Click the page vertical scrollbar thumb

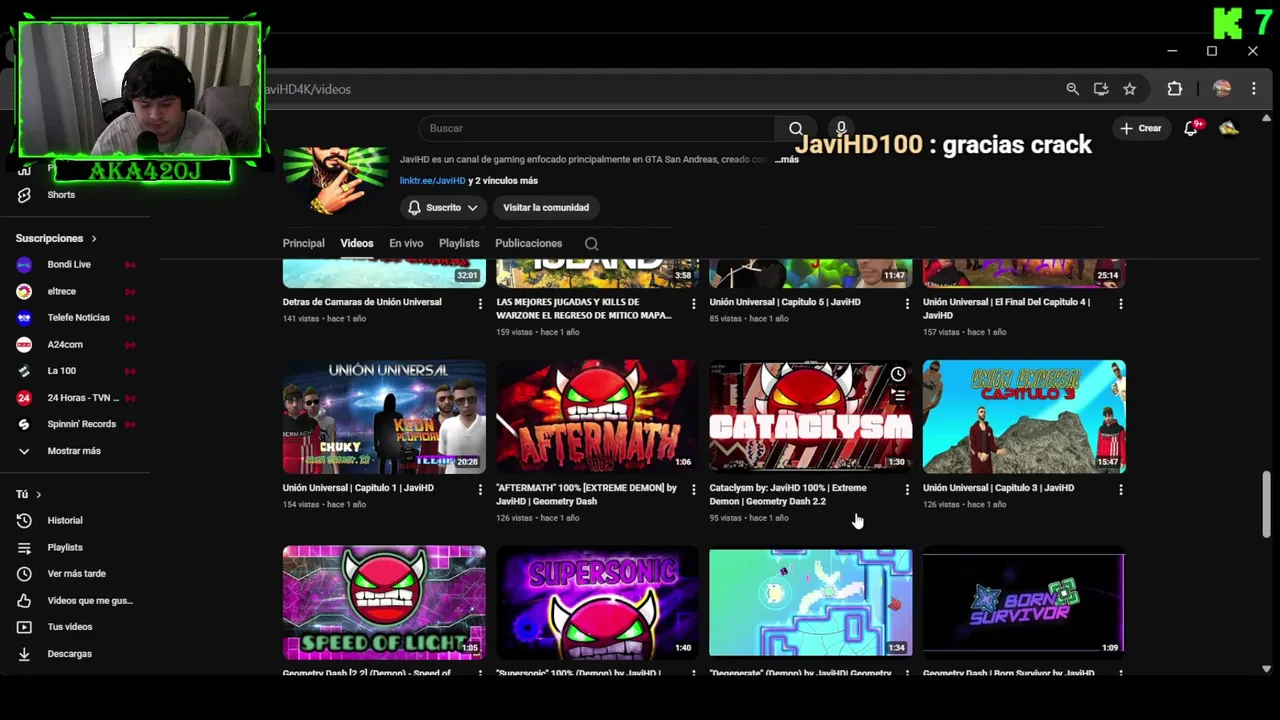tap(1267, 504)
